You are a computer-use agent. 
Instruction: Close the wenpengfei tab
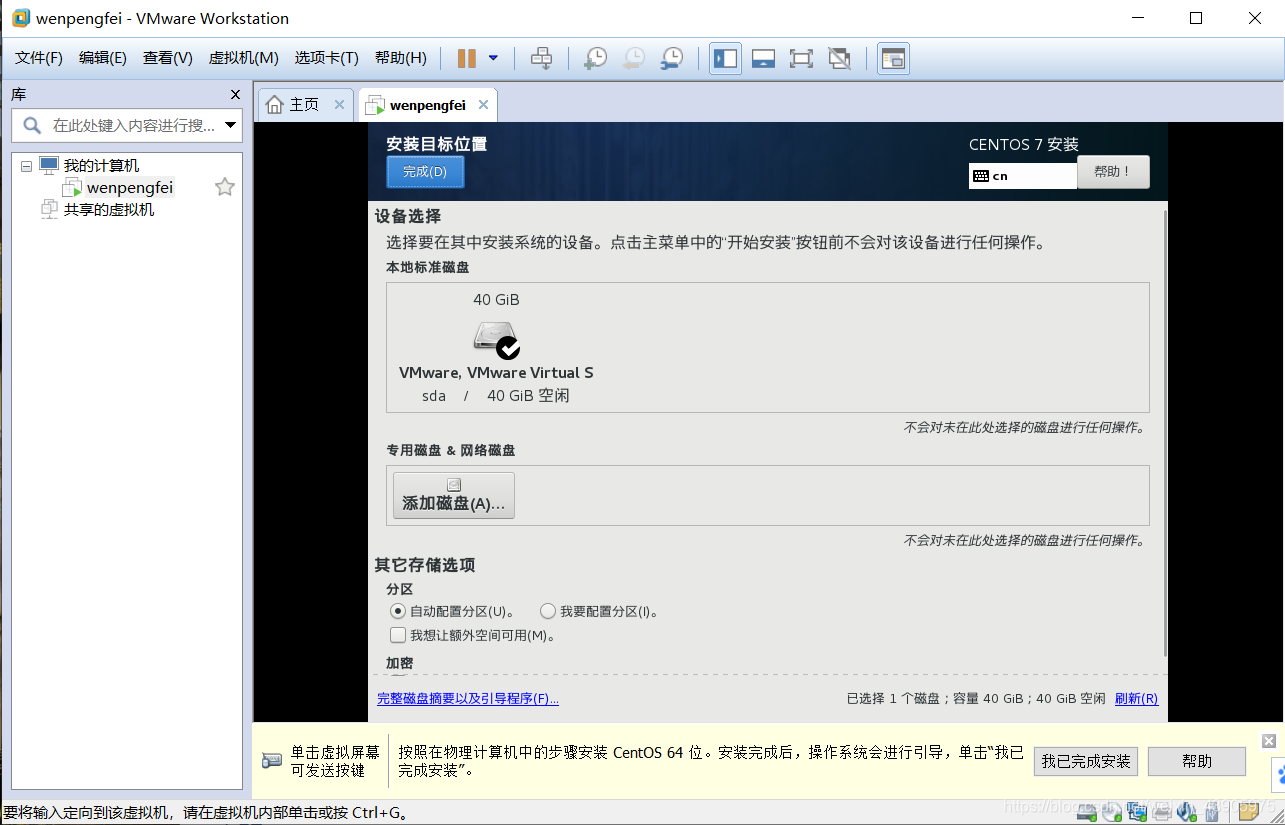point(484,105)
